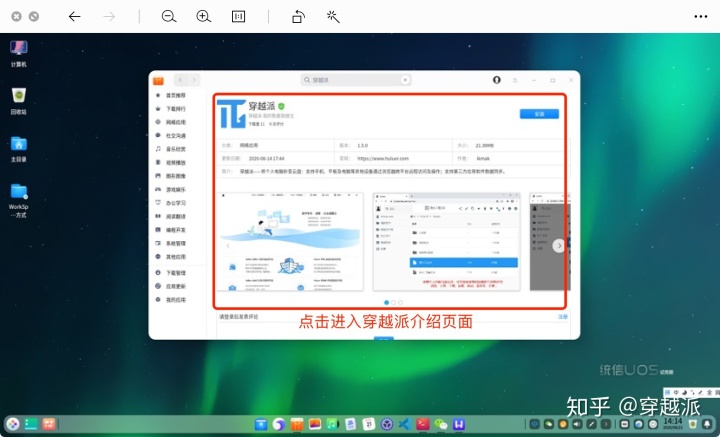This screenshot has height=437, width=720.
Task: Click the 注册 register link
Action: coord(562,317)
